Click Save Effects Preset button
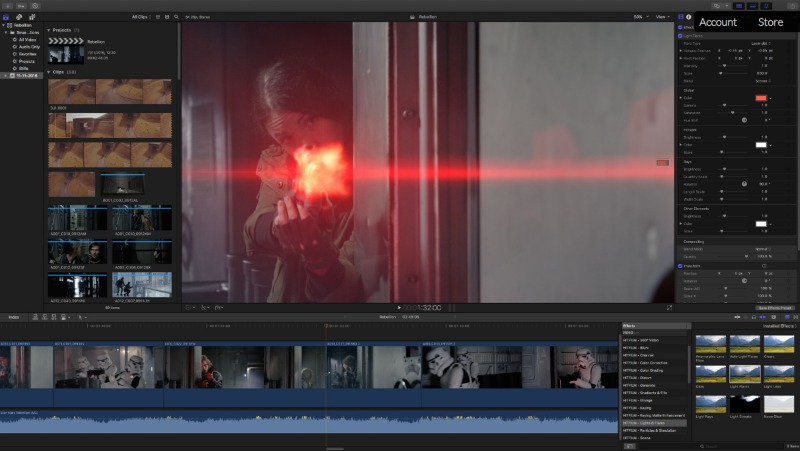The width and height of the screenshot is (800, 451). pyautogui.click(x=775, y=308)
